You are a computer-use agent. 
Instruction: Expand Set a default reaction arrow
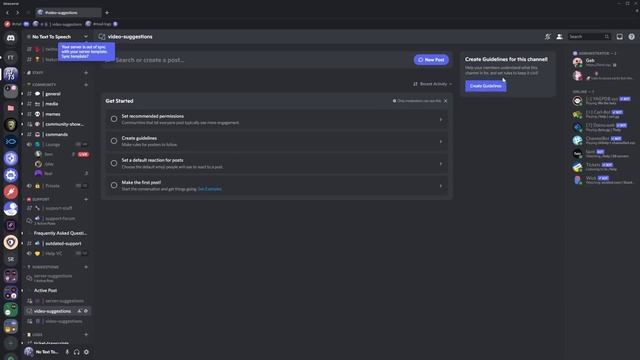coord(441,164)
